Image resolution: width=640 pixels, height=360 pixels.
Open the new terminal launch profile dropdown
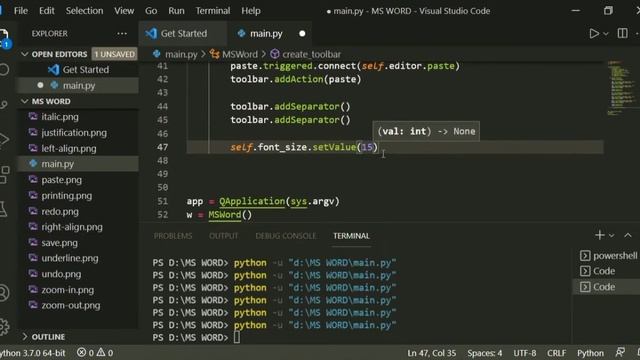coord(611,236)
